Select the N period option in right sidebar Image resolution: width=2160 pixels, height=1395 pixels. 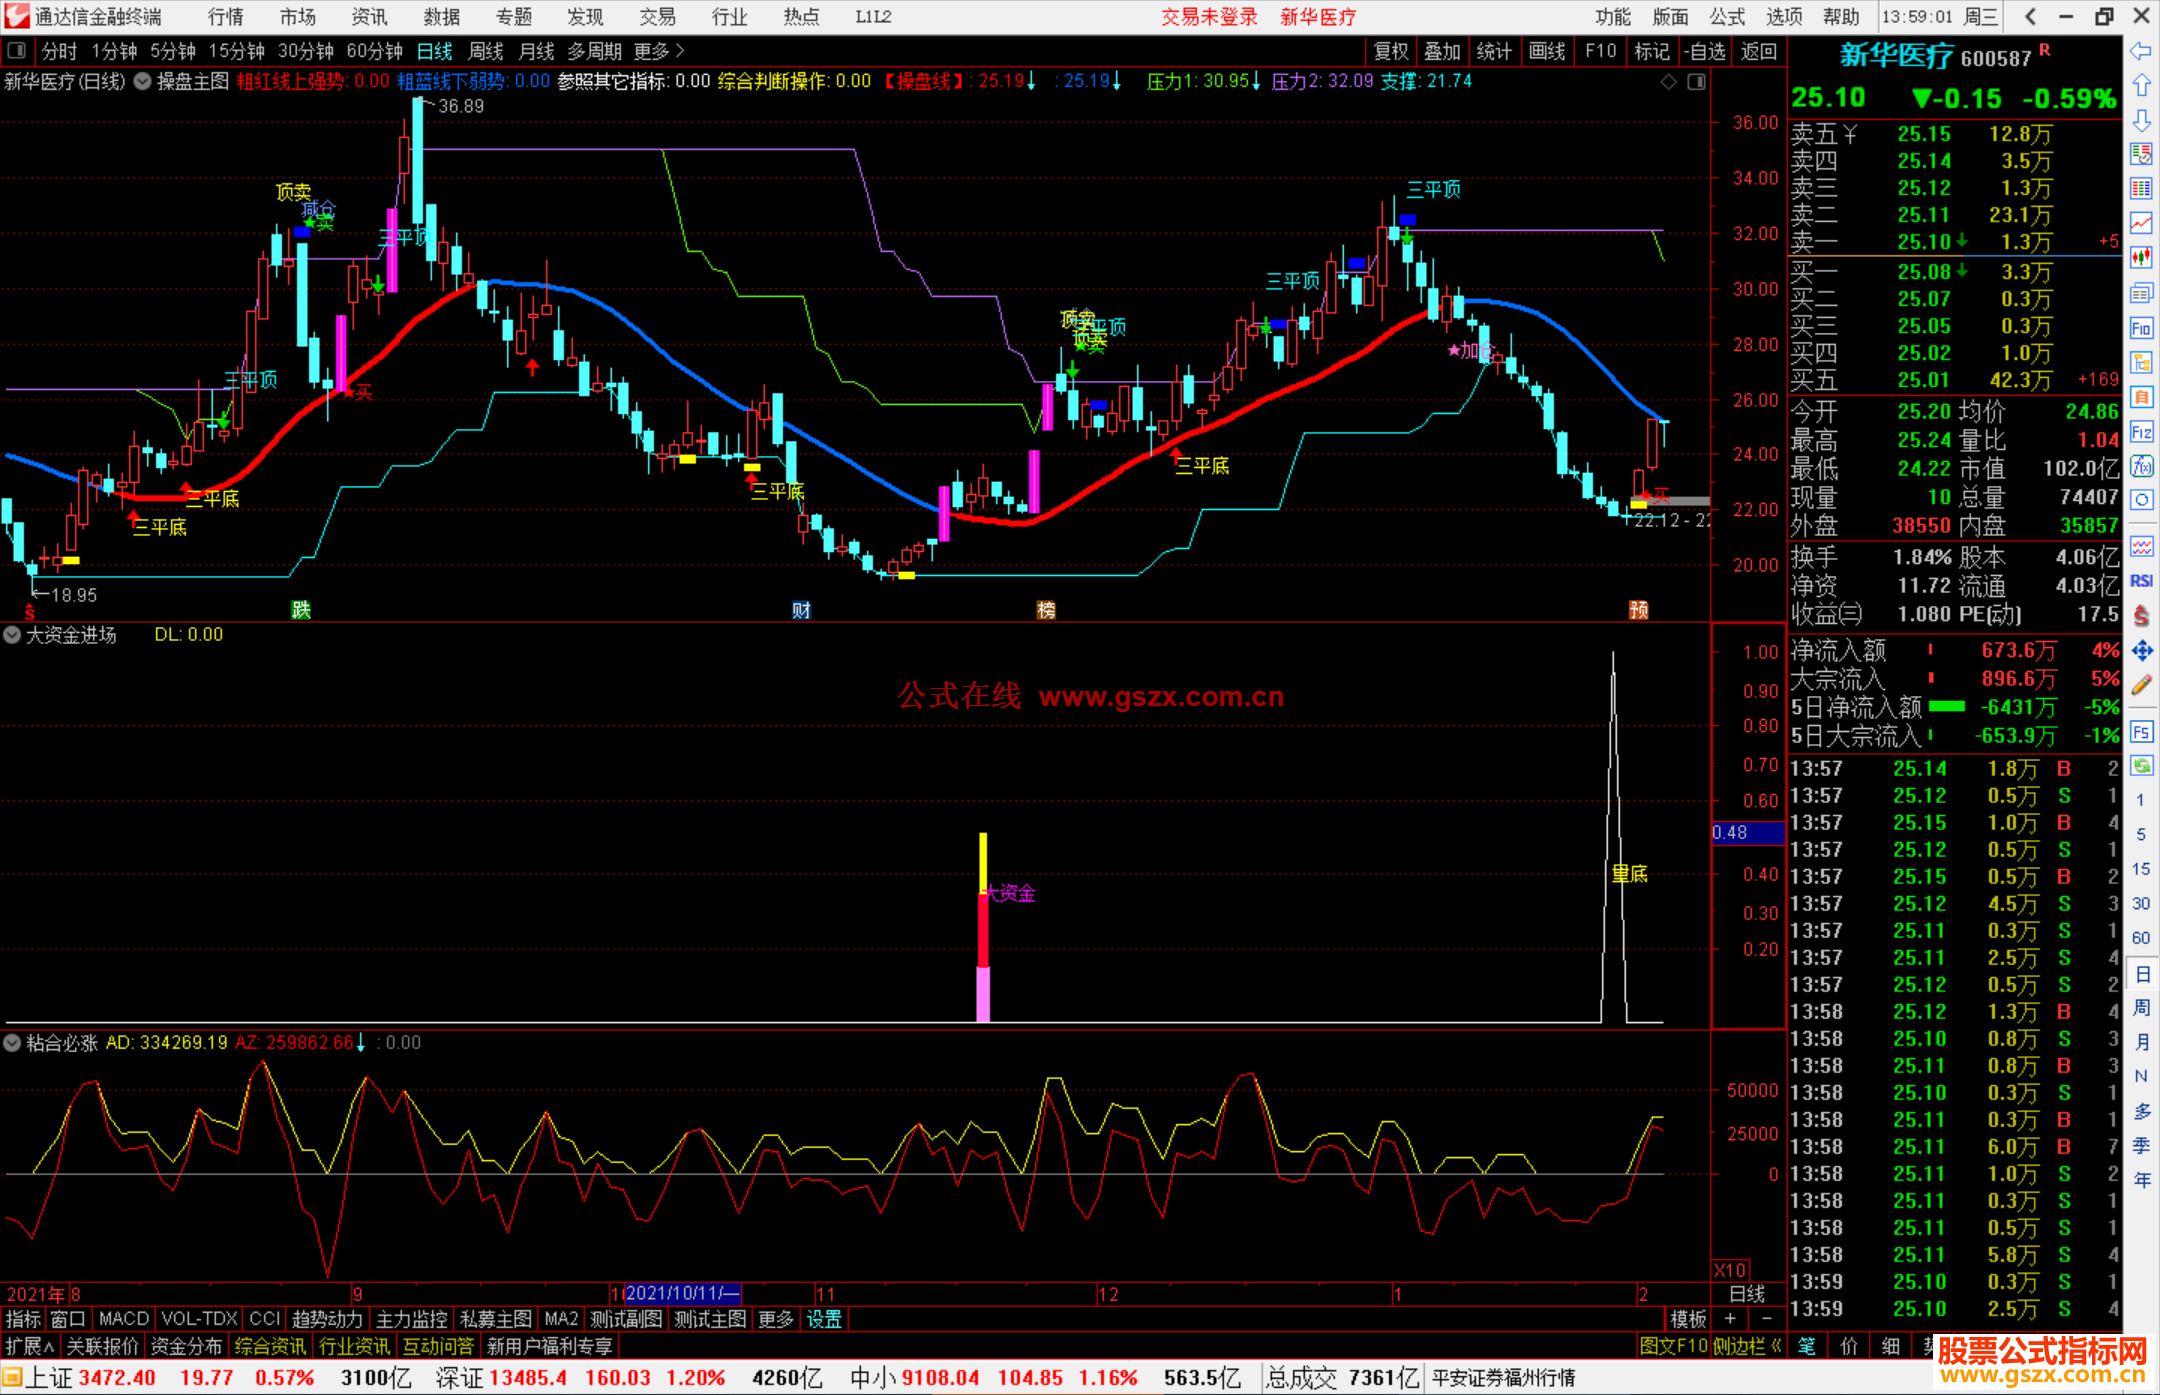point(2141,1077)
